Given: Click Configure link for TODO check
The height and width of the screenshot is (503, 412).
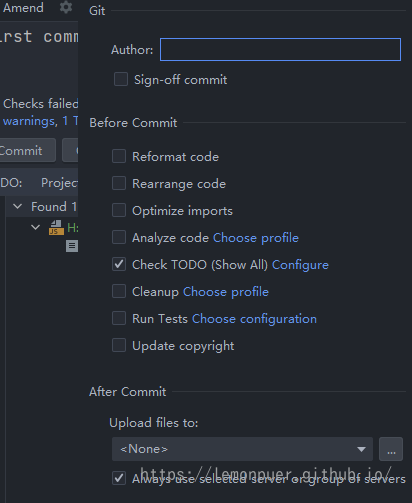Looking at the screenshot, I should click(300, 265).
